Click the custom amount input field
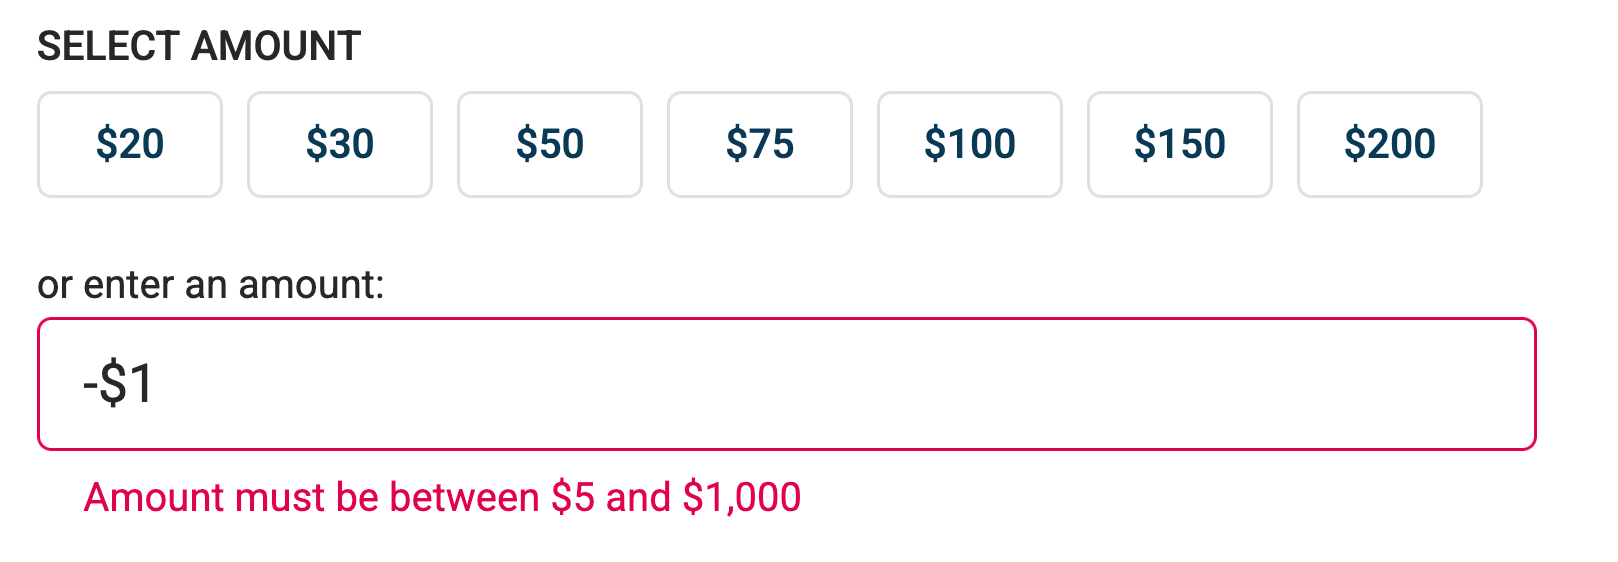 [786, 384]
